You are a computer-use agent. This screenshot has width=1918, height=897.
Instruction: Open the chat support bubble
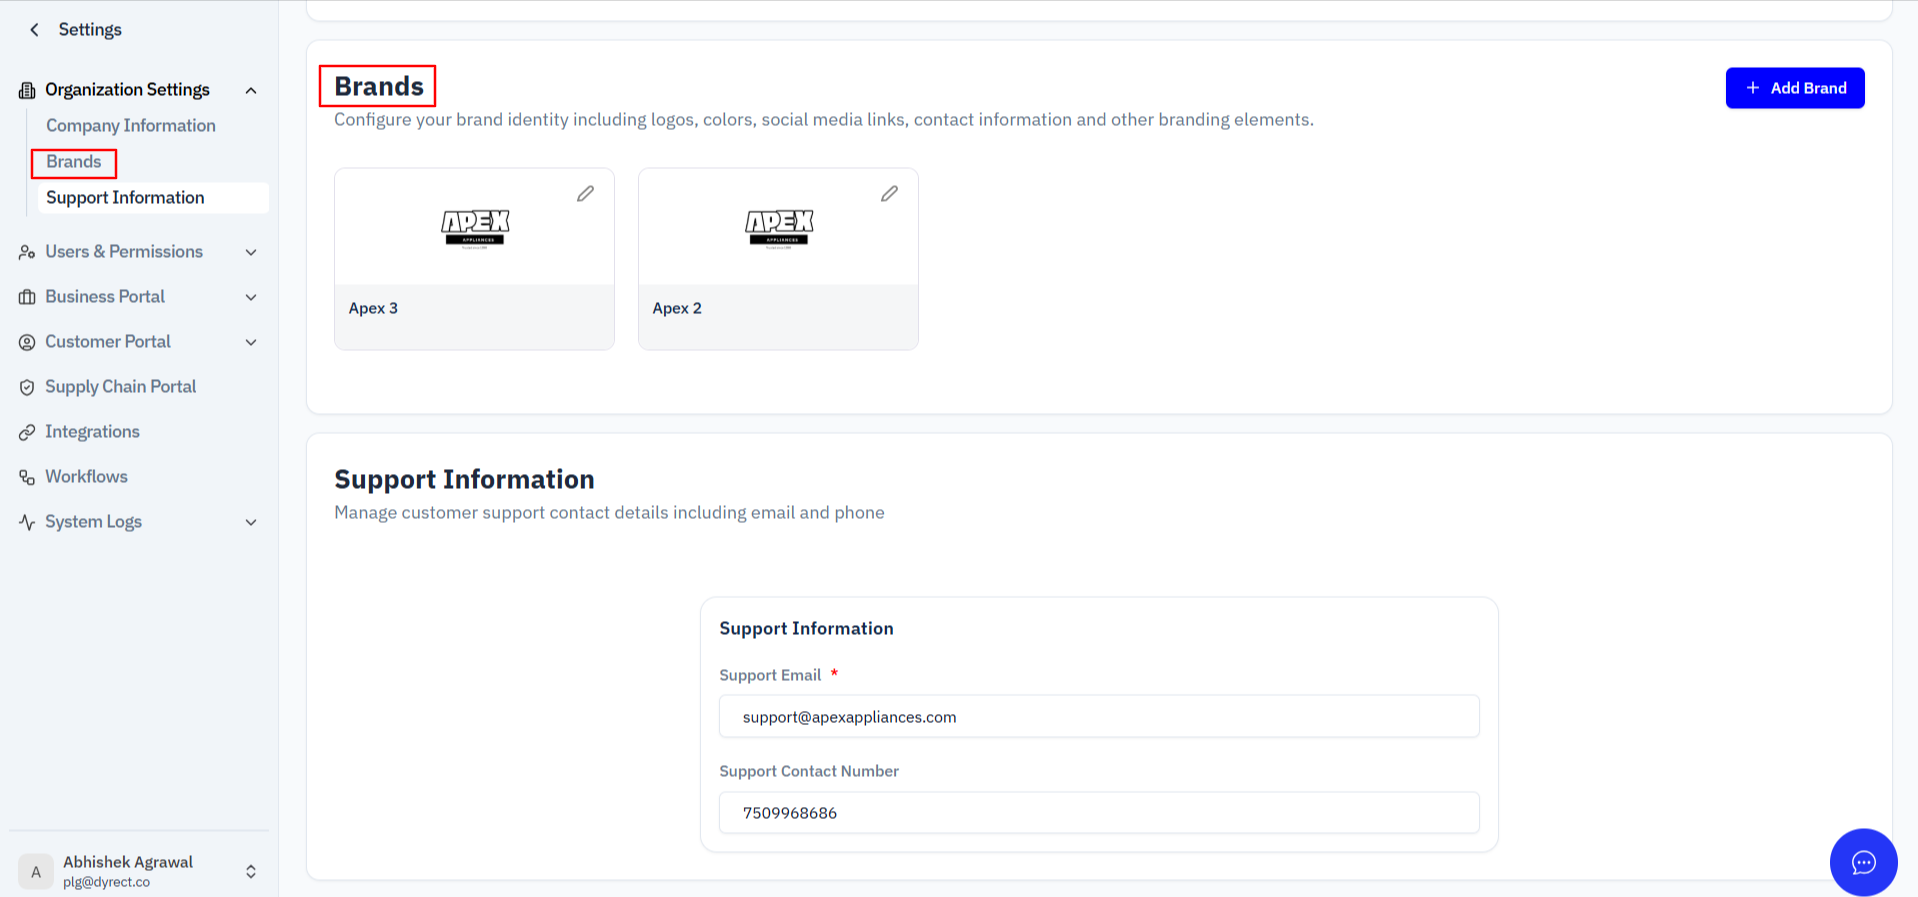click(1863, 862)
